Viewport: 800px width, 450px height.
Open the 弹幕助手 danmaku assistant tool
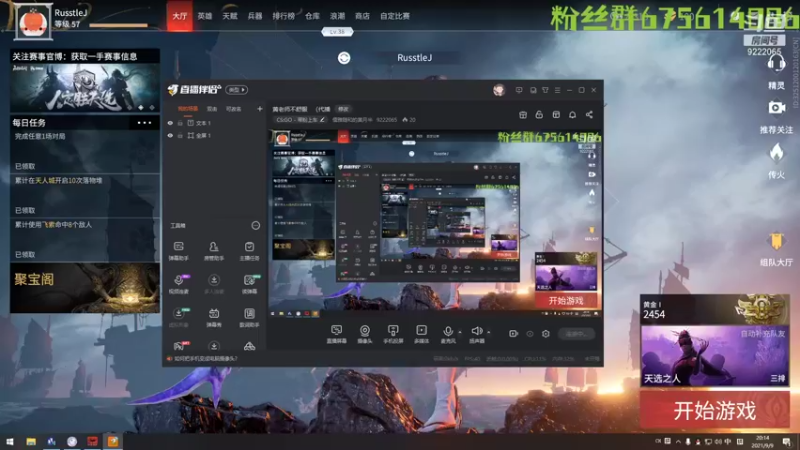[x=179, y=251]
